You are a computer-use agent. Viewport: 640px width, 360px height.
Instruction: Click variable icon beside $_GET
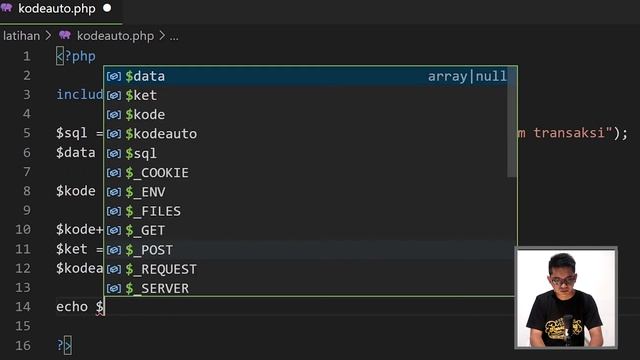click(x=114, y=231)
